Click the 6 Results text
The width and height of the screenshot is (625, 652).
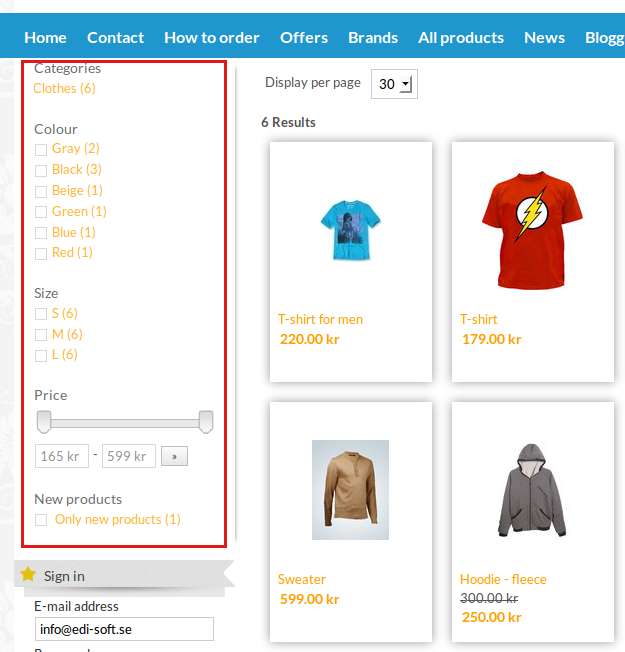click(288, 122)
